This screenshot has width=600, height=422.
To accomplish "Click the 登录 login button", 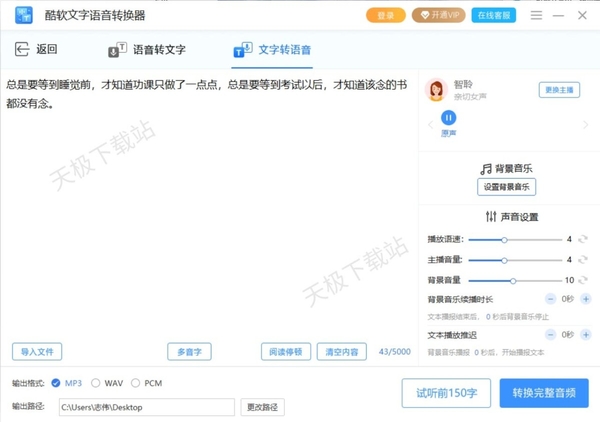I will point(386,15).
